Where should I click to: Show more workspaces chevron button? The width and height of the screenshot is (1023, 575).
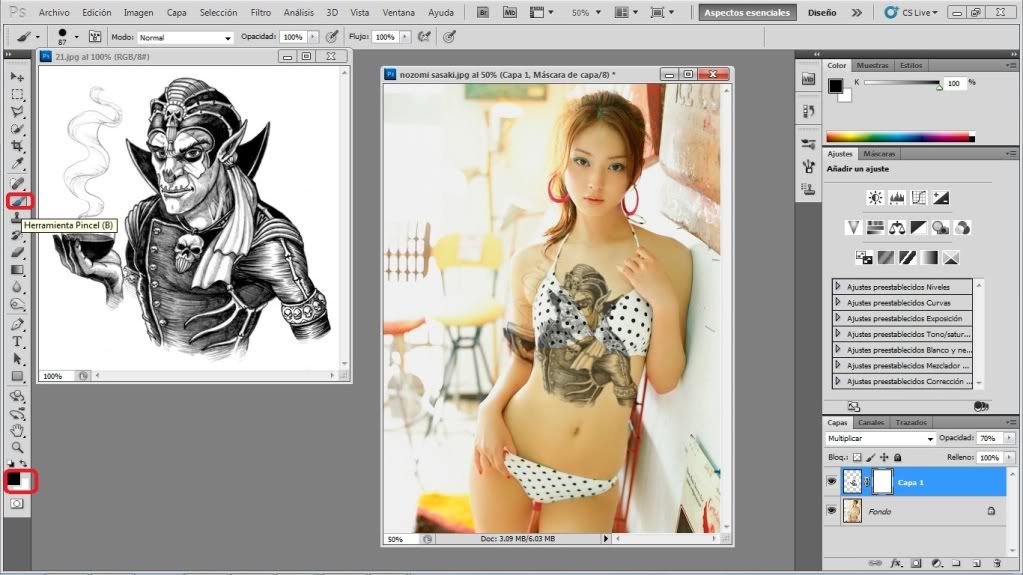coord(857,12)
